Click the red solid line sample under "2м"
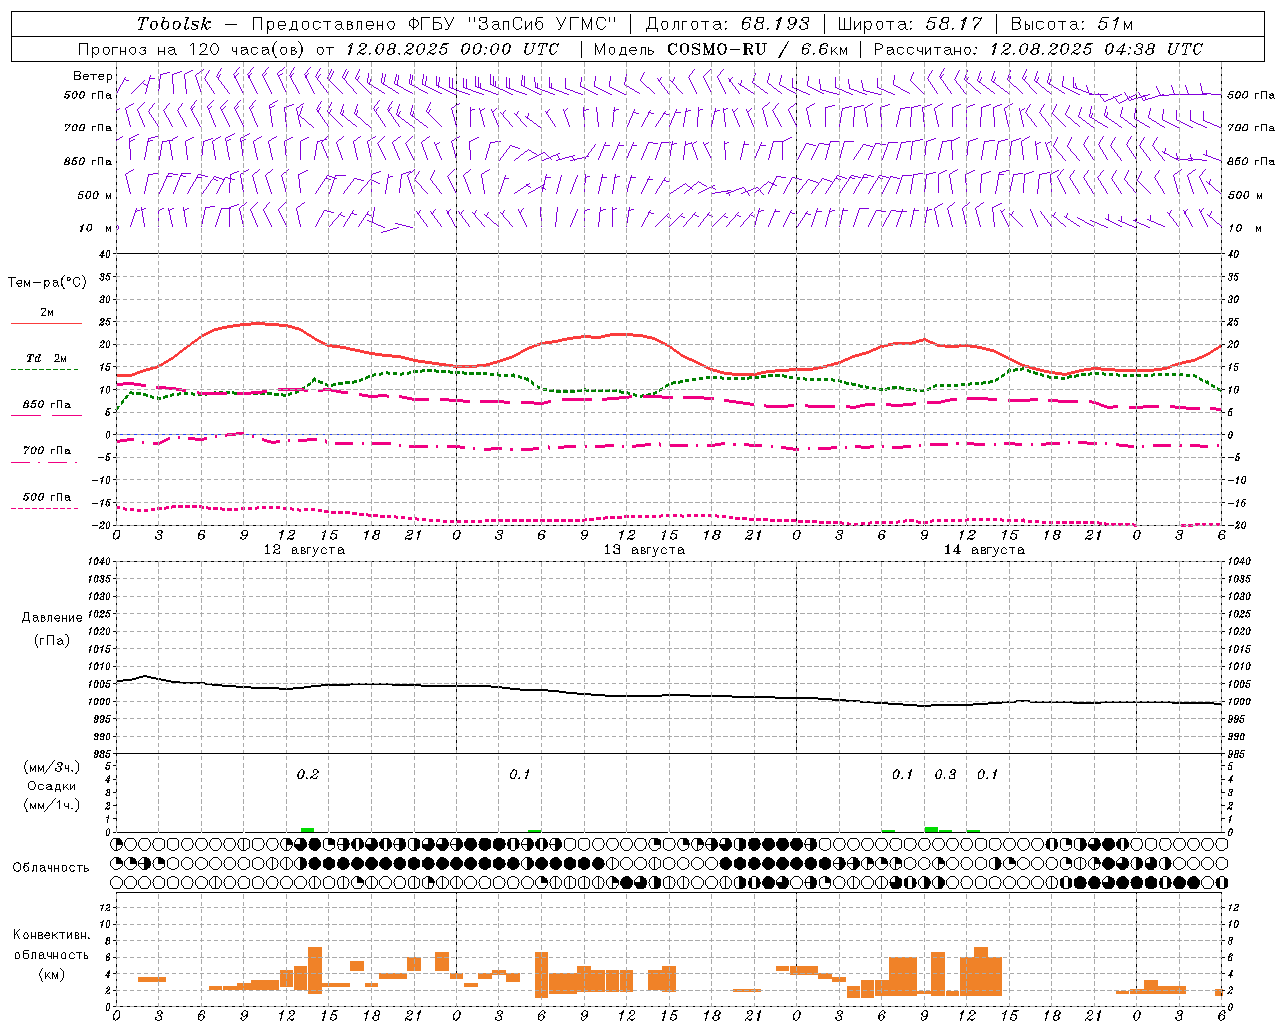 tap(46, 323)
